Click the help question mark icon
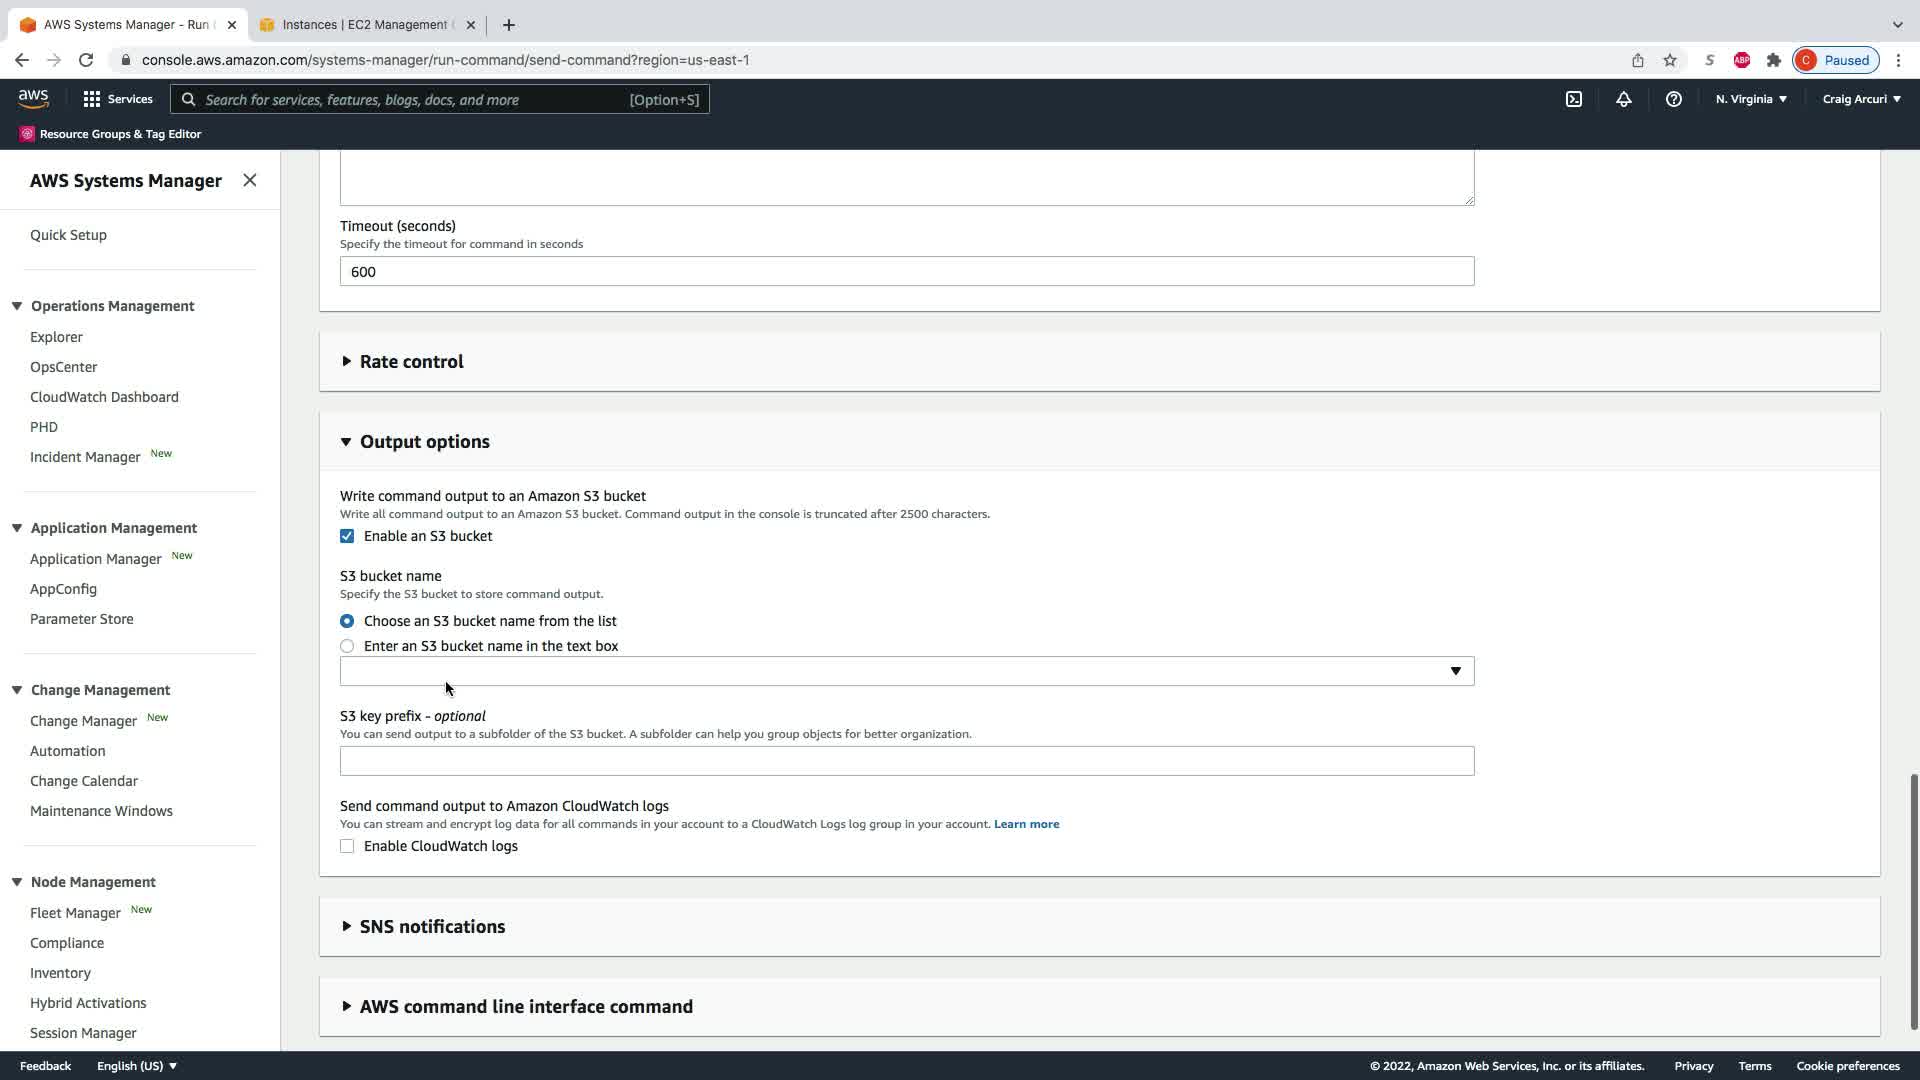This screenshot has width=1920, height=1080. 1673,99
